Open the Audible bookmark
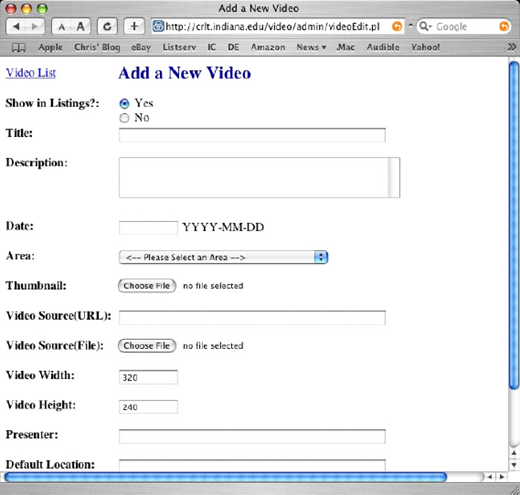 click(x=383, y=47)
